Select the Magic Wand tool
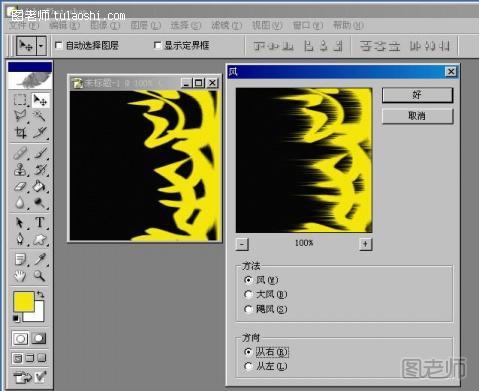The image size is (479, 391). coord(40,116)
